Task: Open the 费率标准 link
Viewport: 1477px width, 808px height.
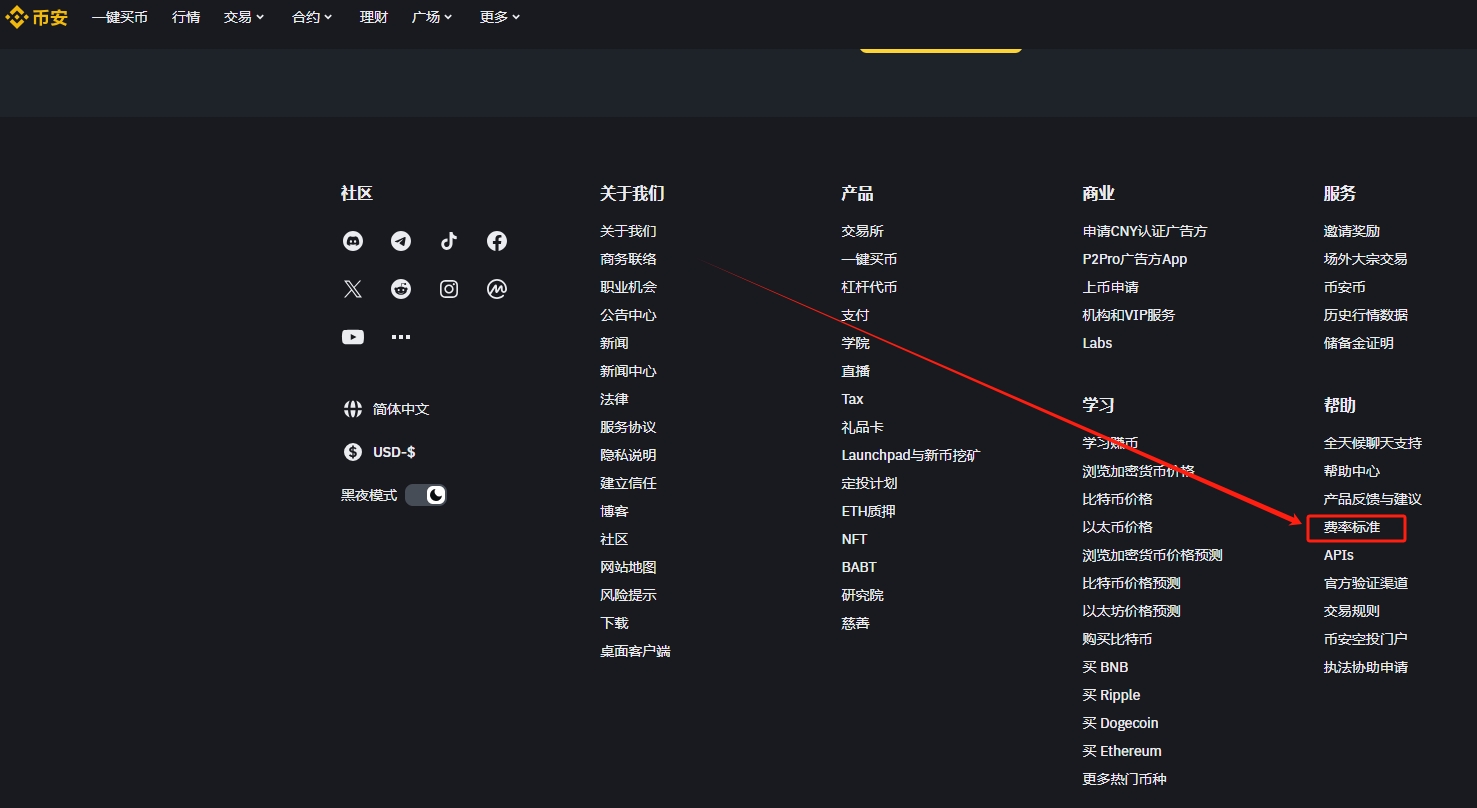Action: 1352,527
